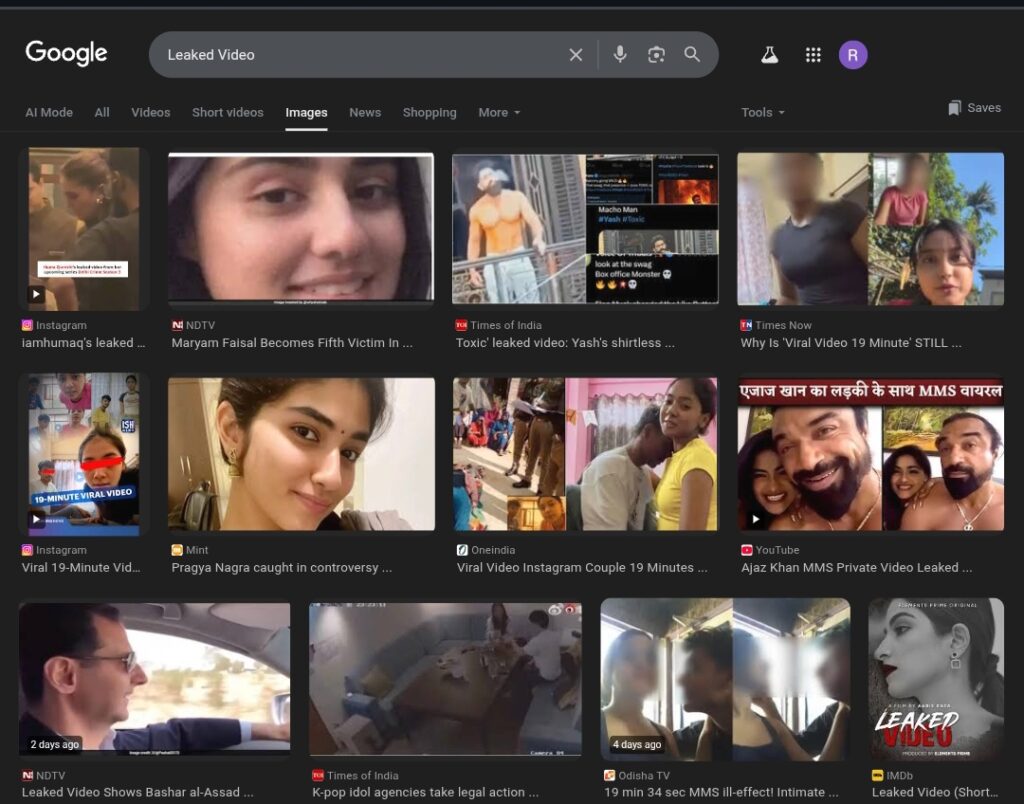Switch to the Shopping tab
Screen dimensions: 1024x804
[429, 113]
